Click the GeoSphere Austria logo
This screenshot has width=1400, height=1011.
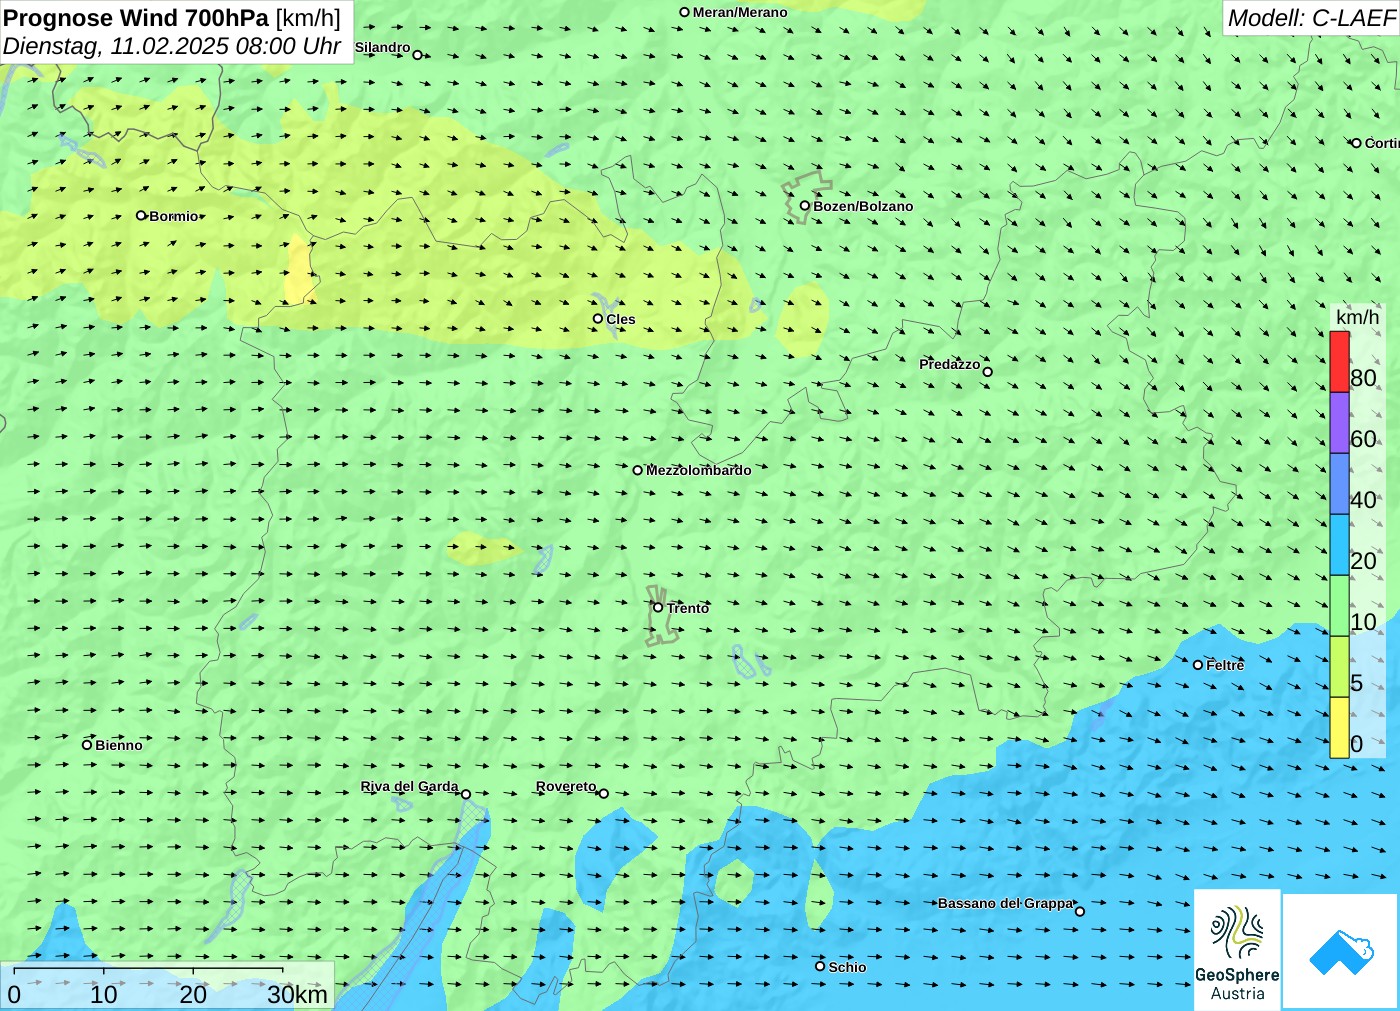[x=1237, y=950]
